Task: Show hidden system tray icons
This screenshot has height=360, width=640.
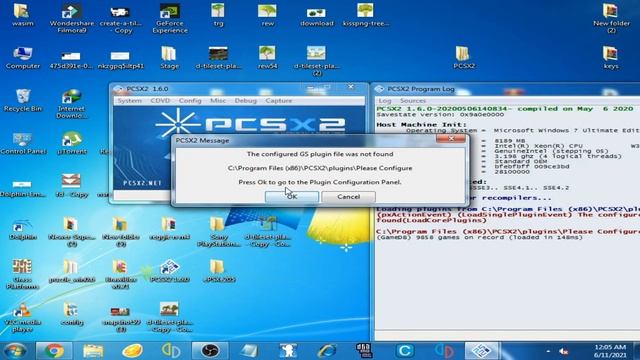Action: (x=548, y=351)
